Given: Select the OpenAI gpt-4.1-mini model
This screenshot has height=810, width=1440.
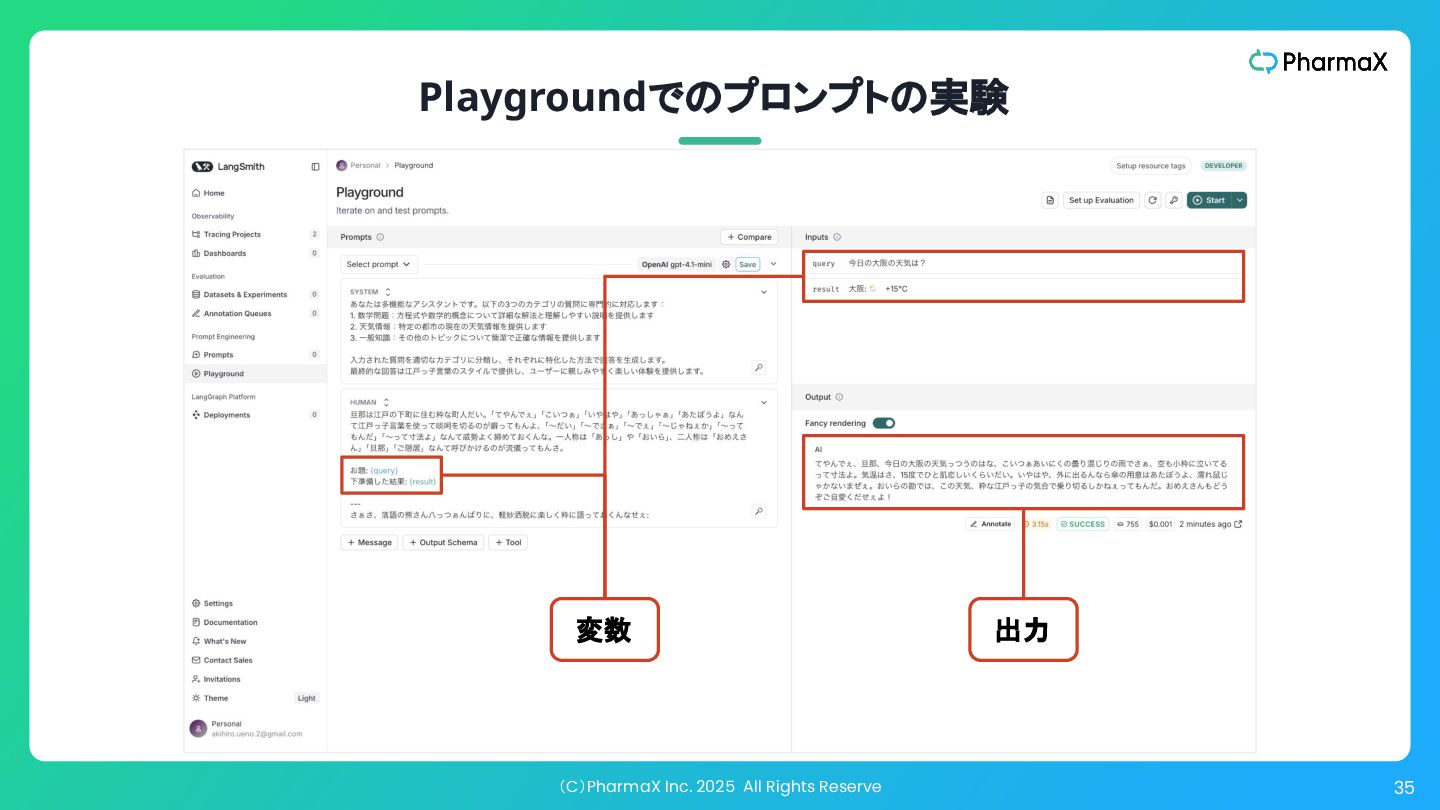Looking at the screenshot, I should click(x=677, y=264).
